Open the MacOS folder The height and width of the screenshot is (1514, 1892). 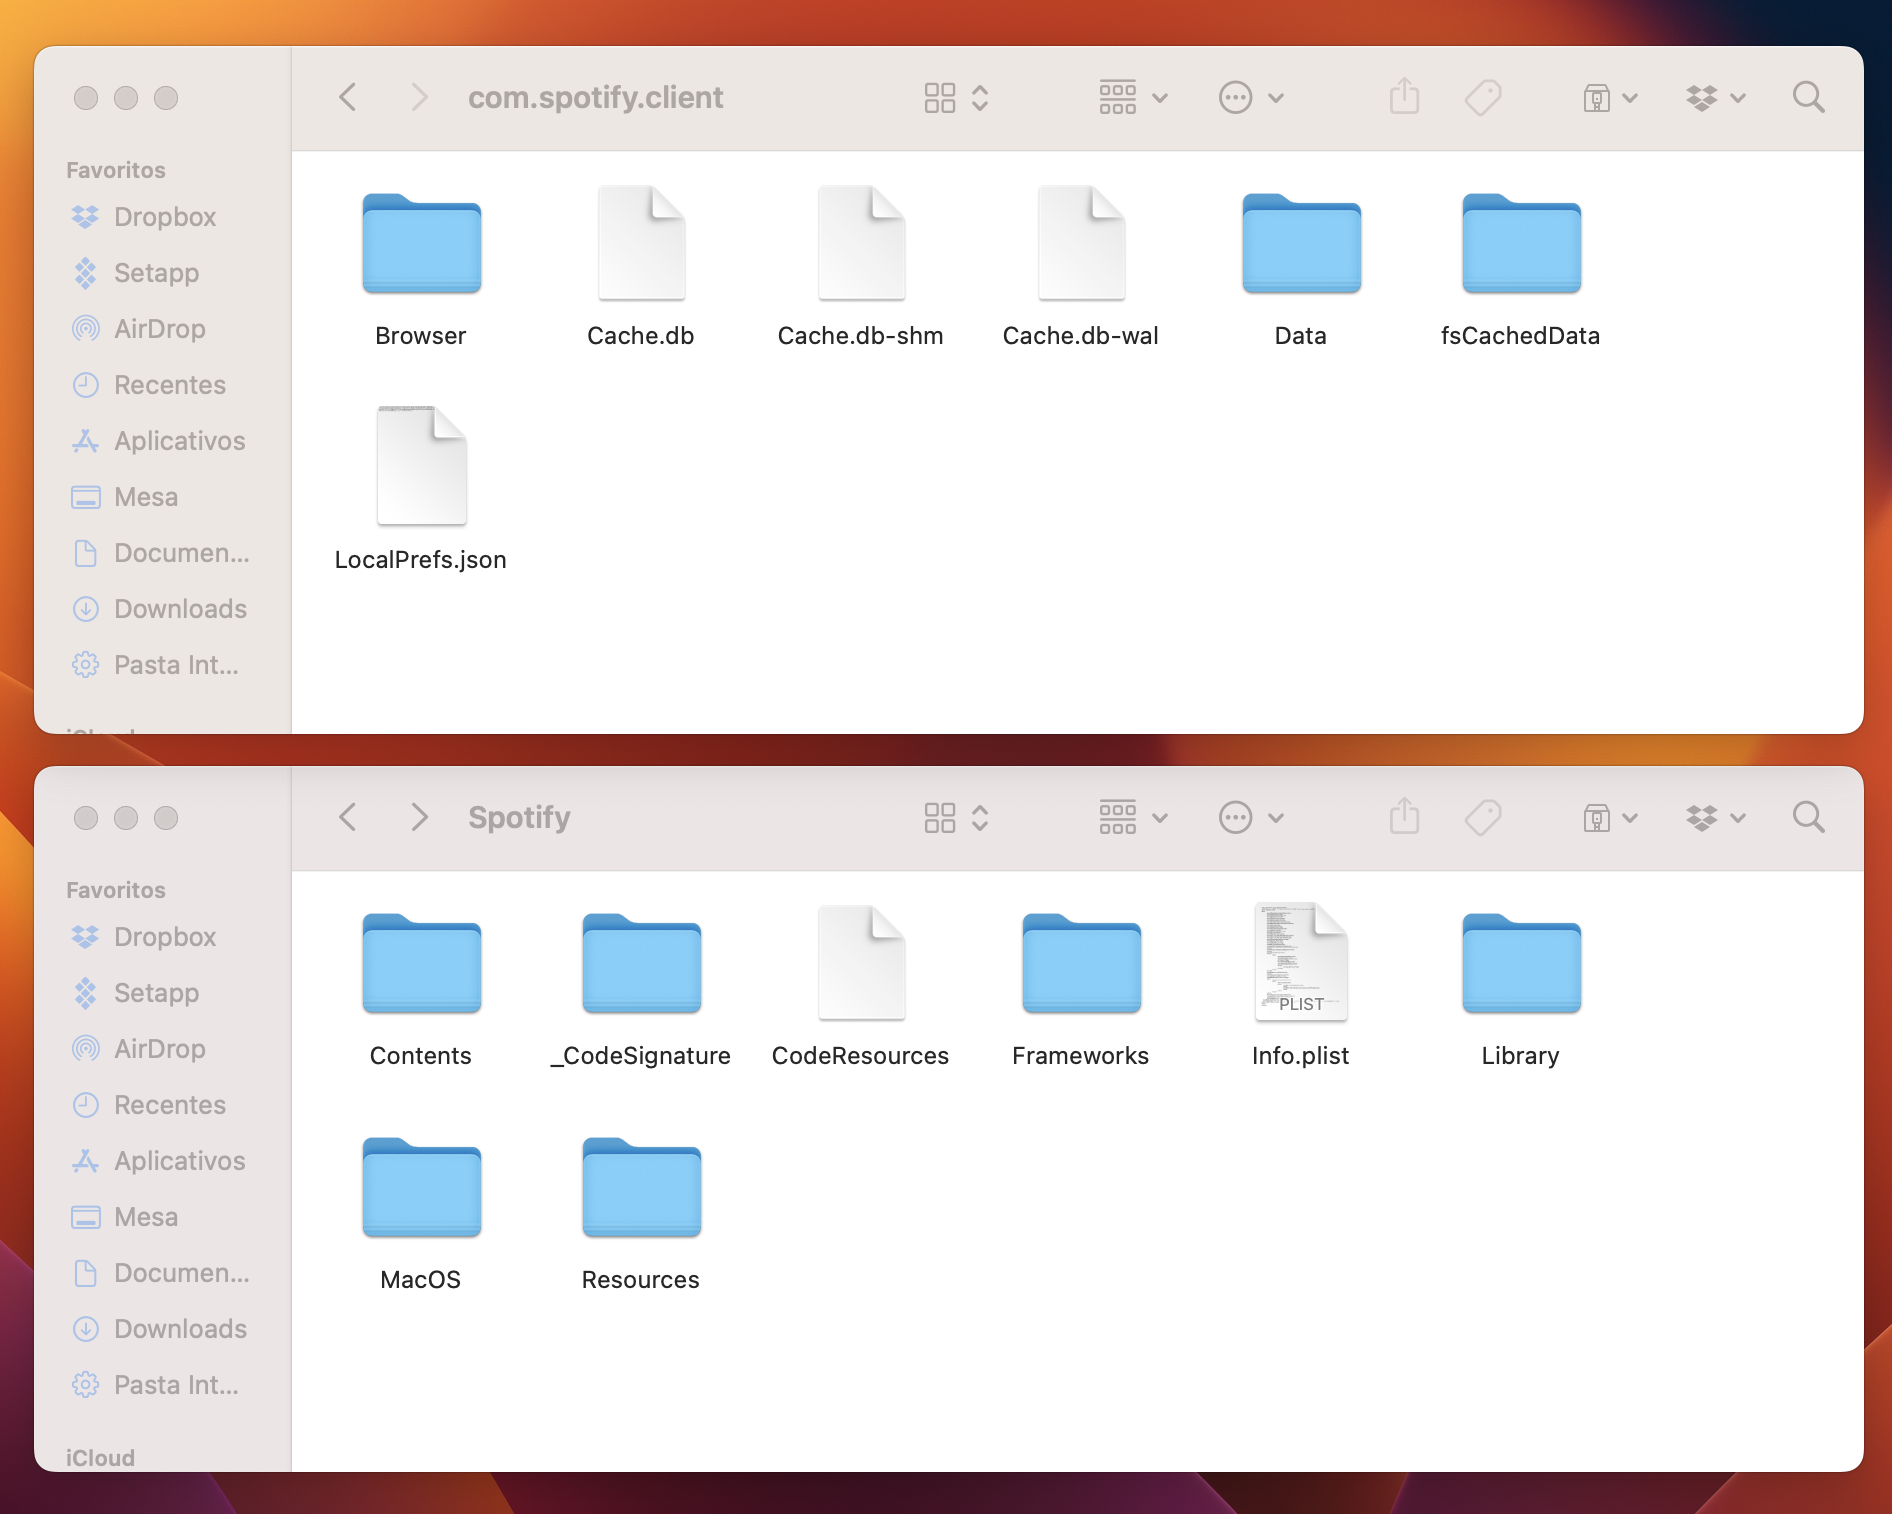point(421,1188)
